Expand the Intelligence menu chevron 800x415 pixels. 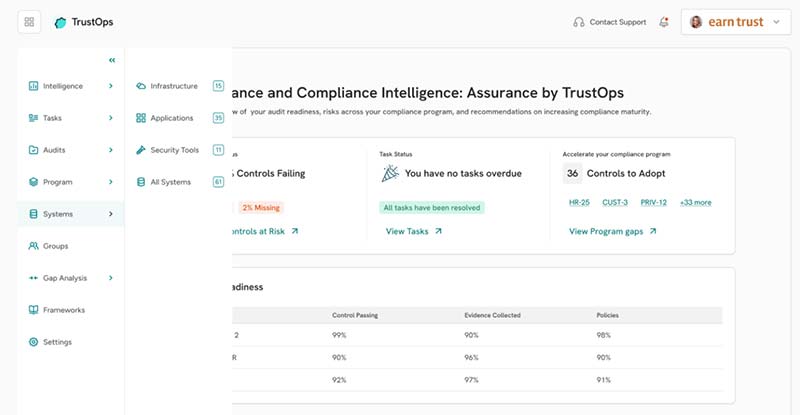click(x=111, y=86)
